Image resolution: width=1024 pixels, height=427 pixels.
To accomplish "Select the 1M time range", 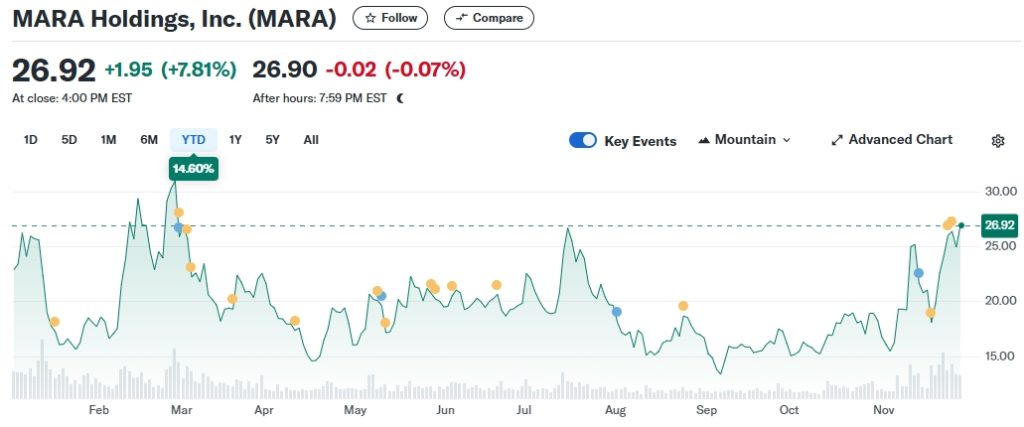I will point(108,140).
